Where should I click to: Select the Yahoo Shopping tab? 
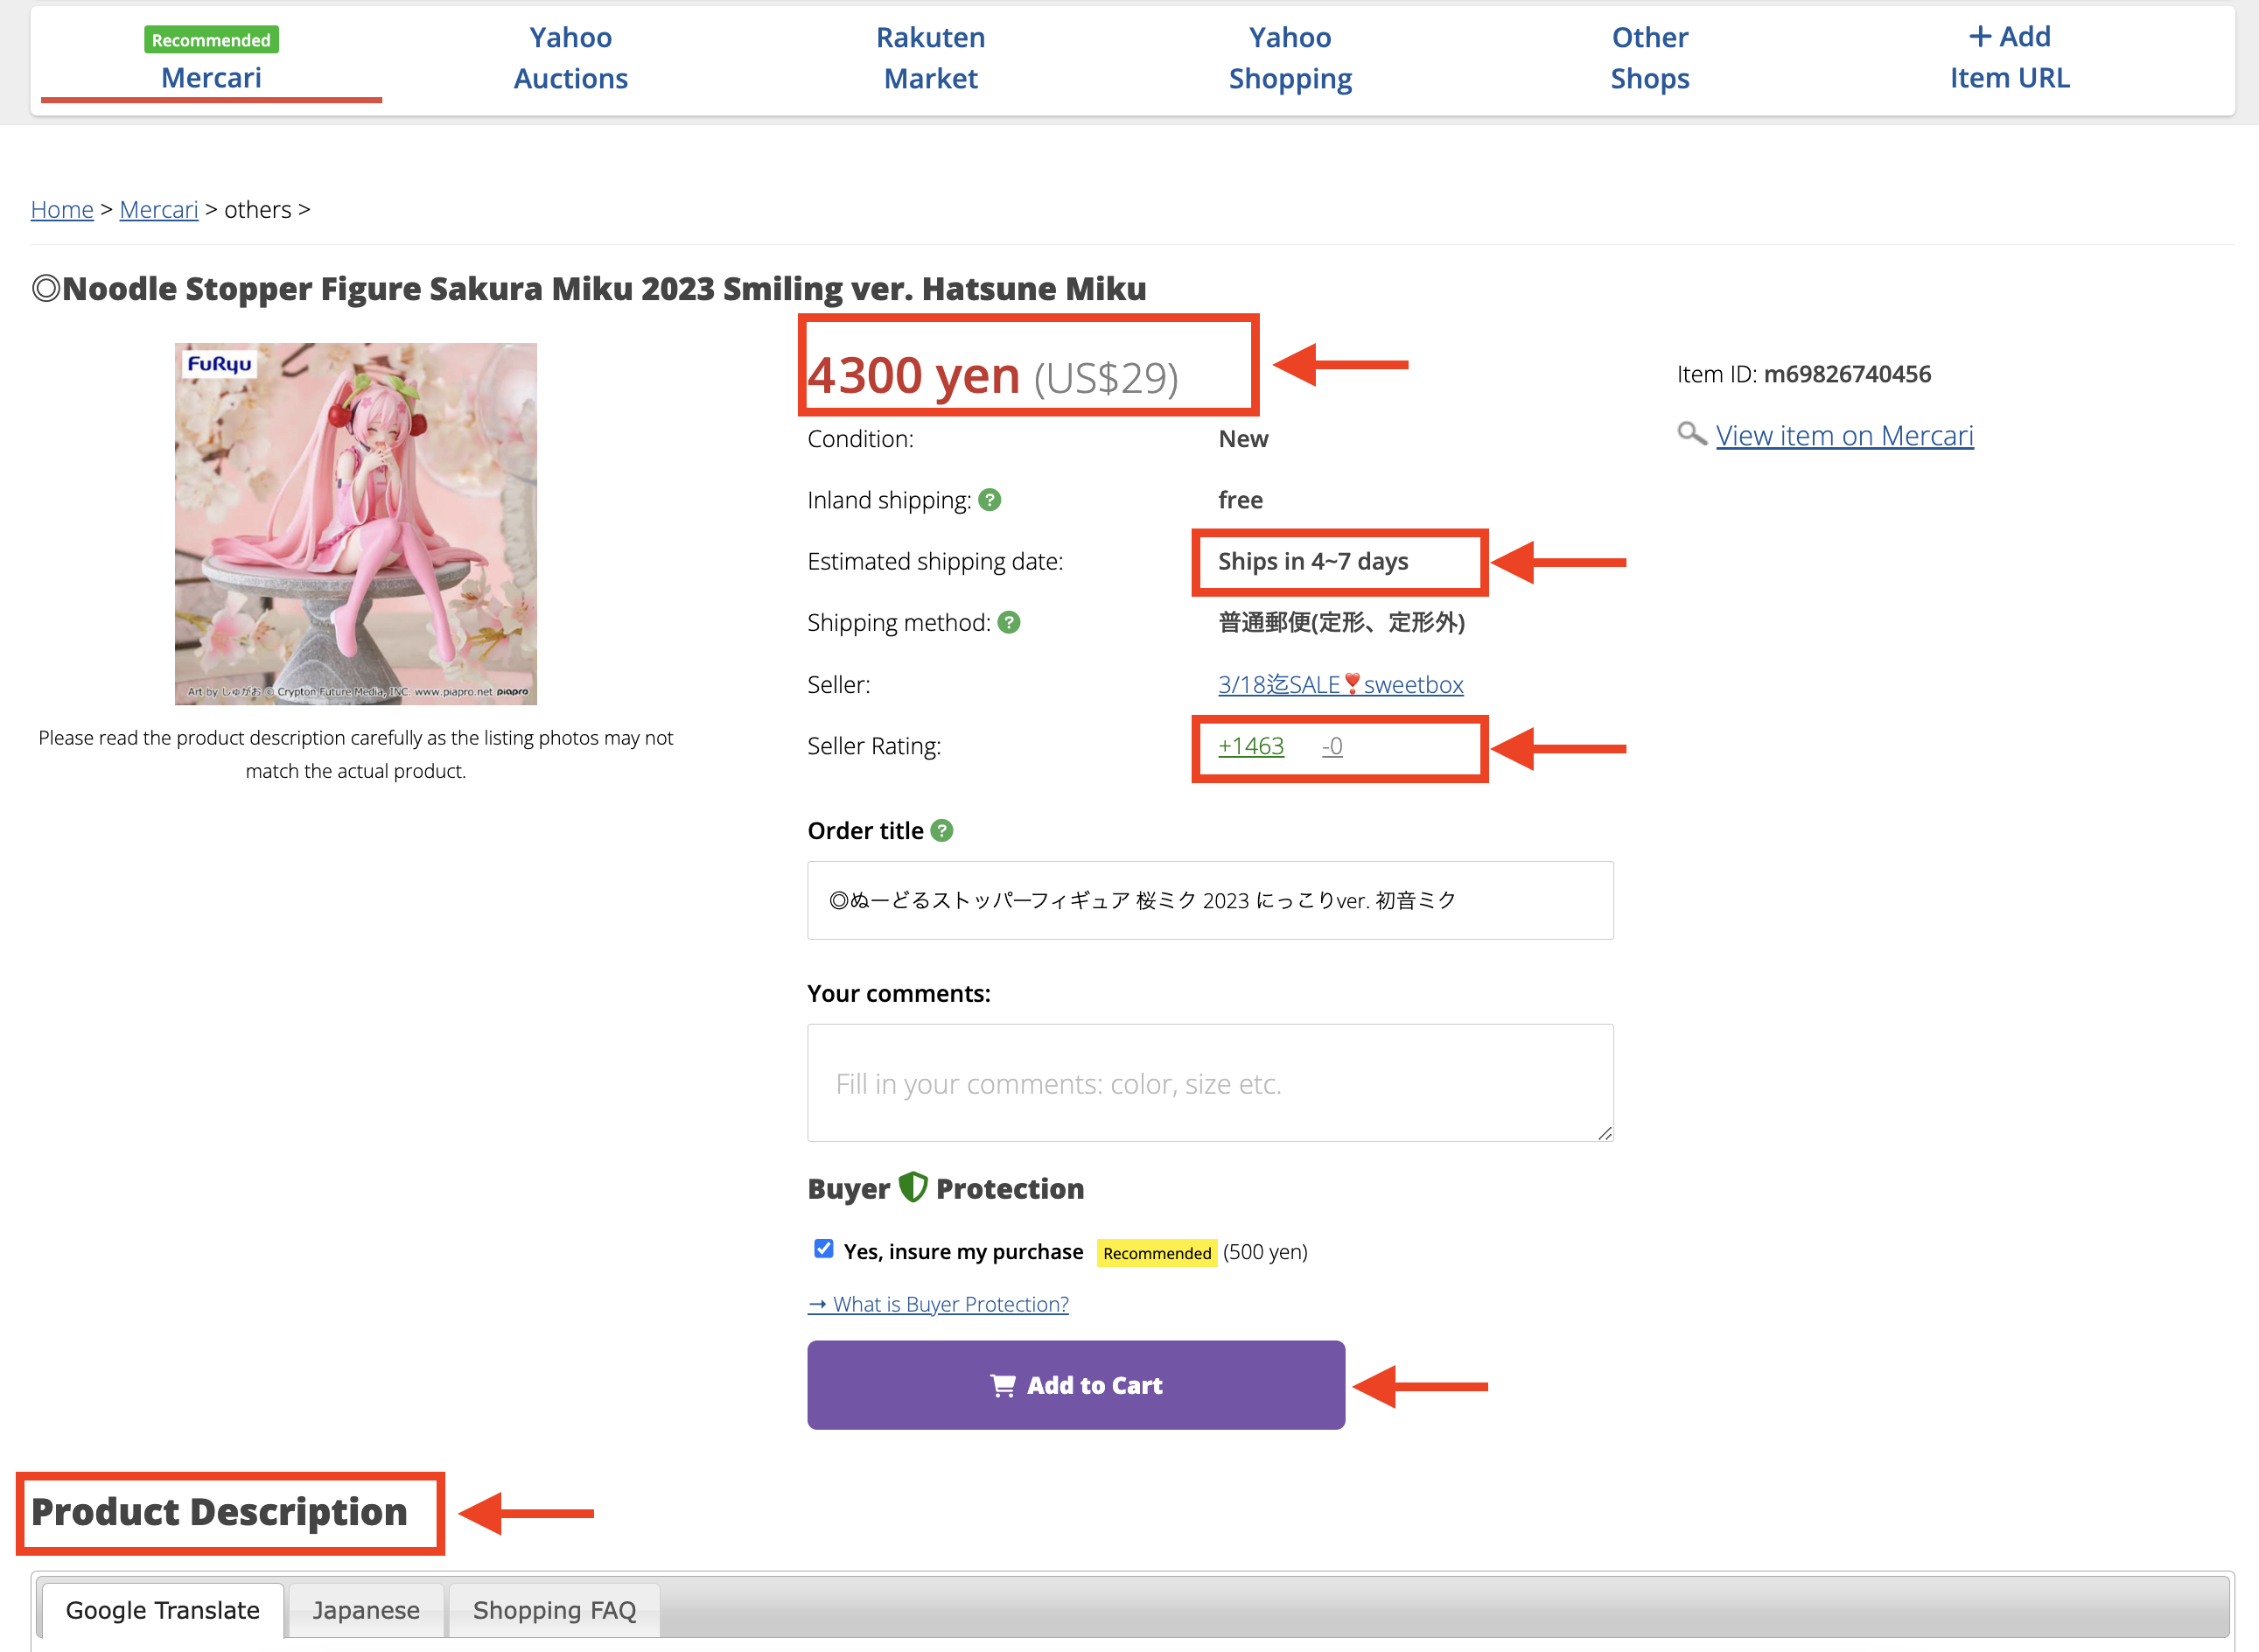1289,58
